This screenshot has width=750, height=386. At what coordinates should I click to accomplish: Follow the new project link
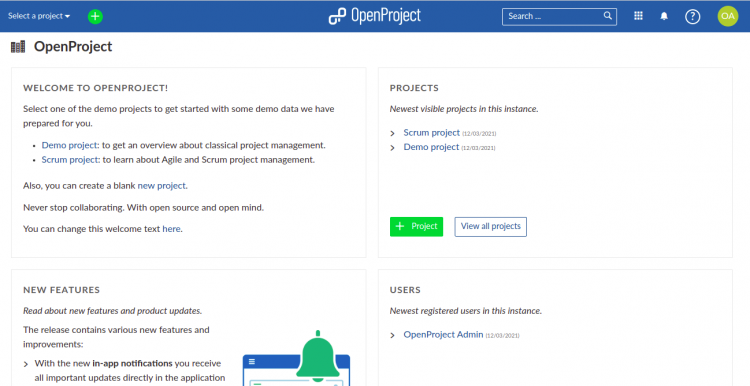162,186
